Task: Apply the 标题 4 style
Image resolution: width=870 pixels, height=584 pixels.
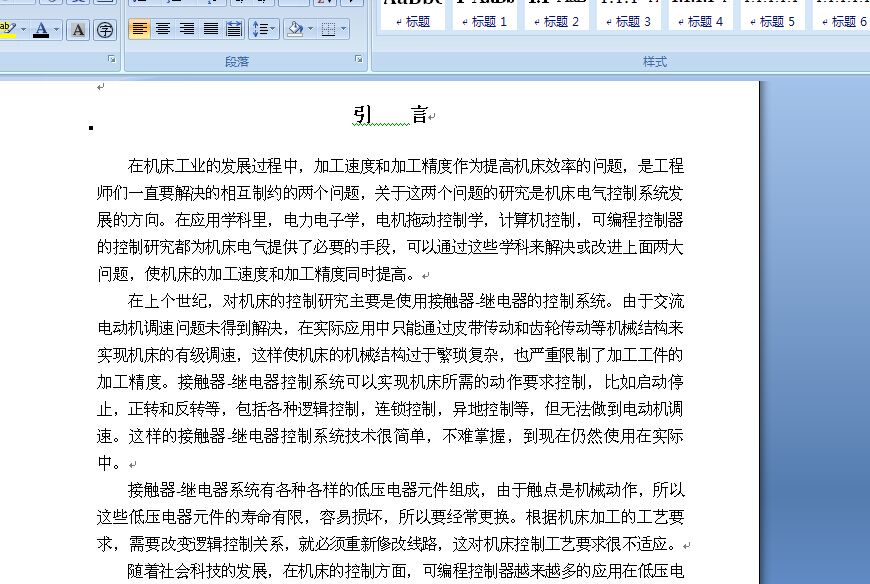Action: point(701,15)
